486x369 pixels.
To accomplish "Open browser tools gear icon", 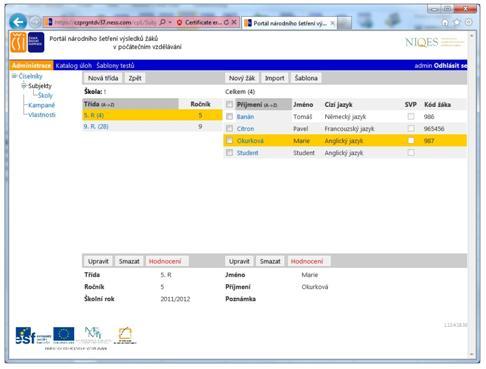I will 469,22.
